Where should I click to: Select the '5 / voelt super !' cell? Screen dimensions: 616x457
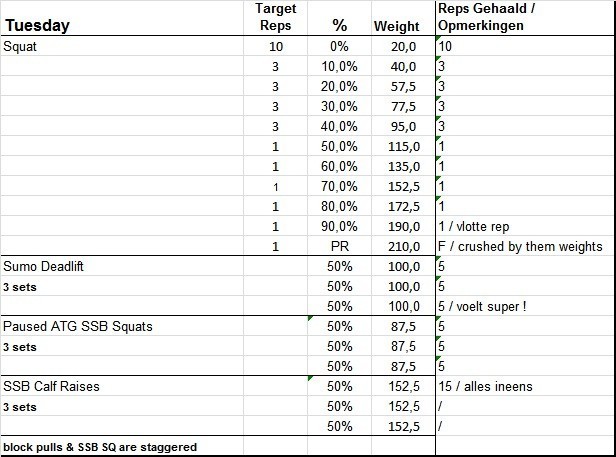coord(485,306)
